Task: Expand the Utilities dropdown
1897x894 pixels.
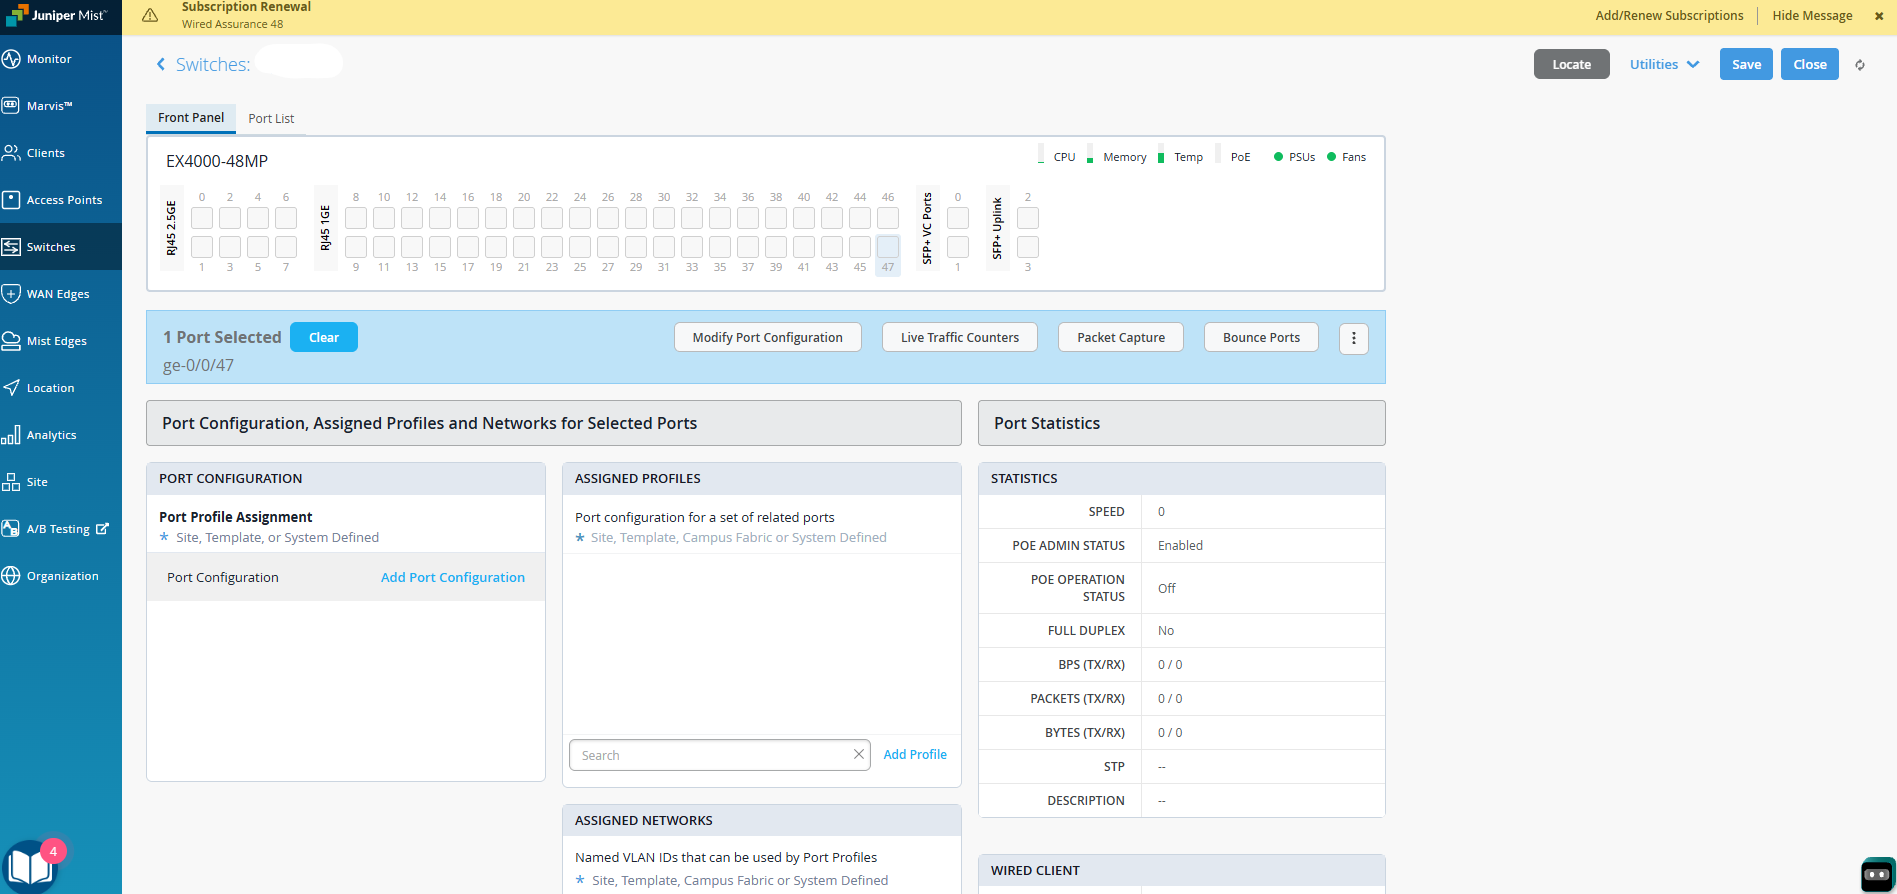Action: pos(1664,65)
